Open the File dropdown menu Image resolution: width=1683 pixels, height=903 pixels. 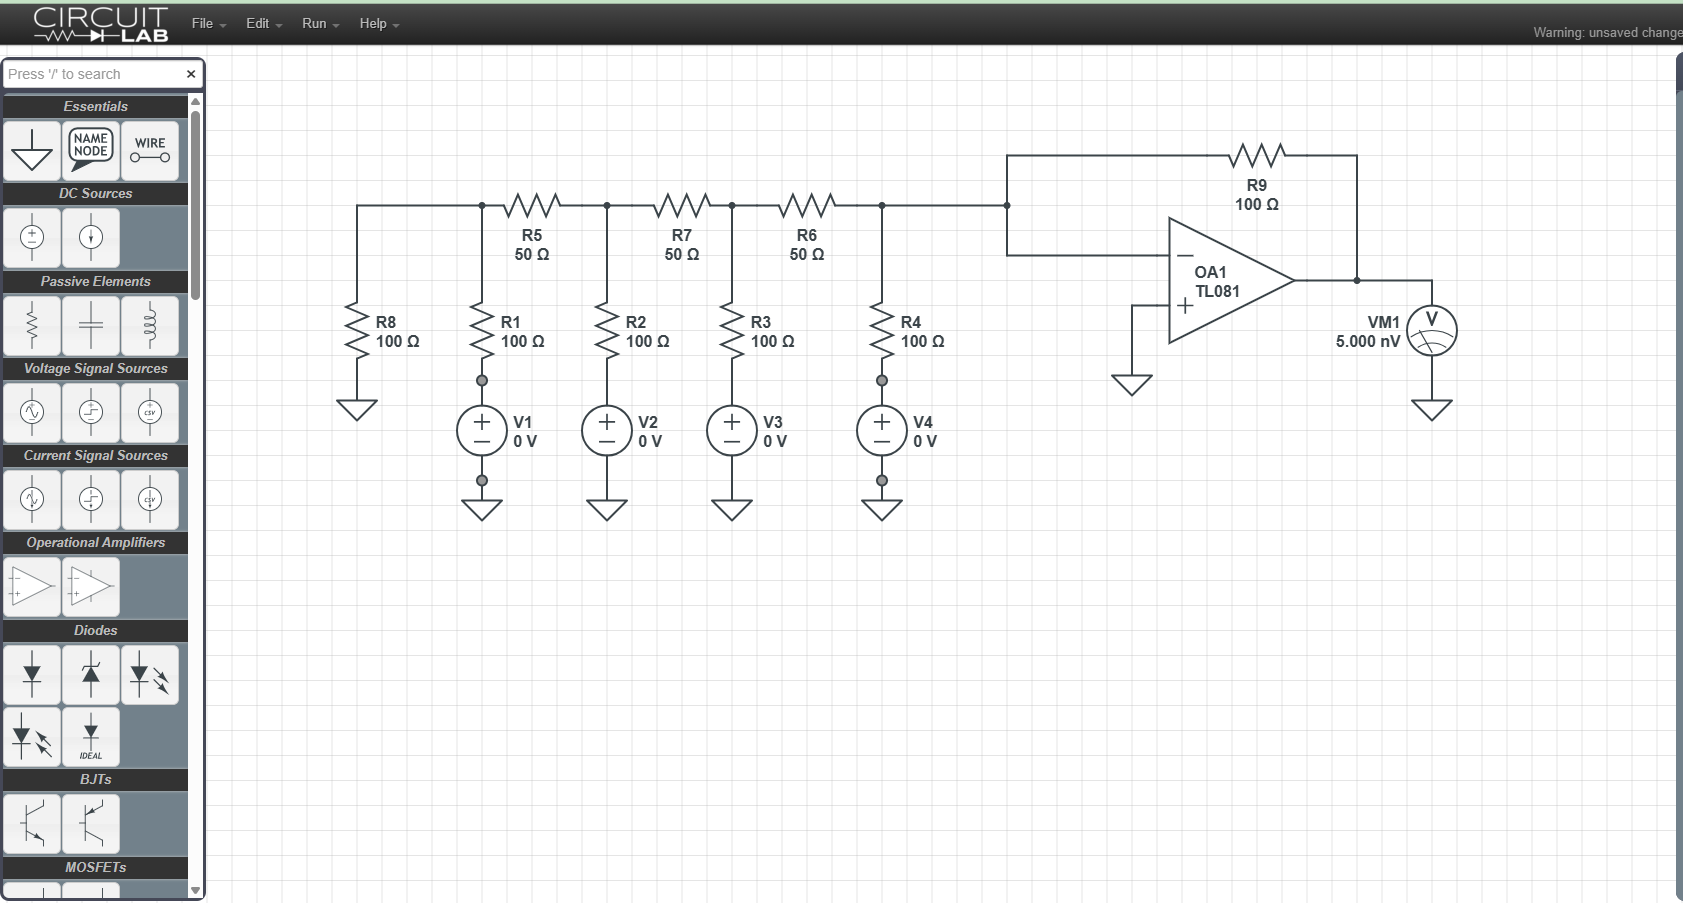[x=209, y=23]
